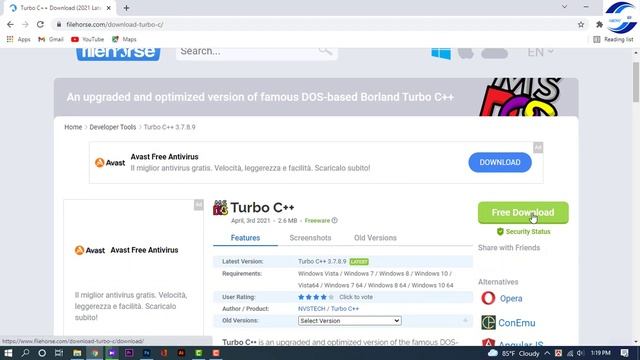Open the EN language dropdown
Image resolution: width=640 pixels, height=360 pixels.
click(540, 52)
